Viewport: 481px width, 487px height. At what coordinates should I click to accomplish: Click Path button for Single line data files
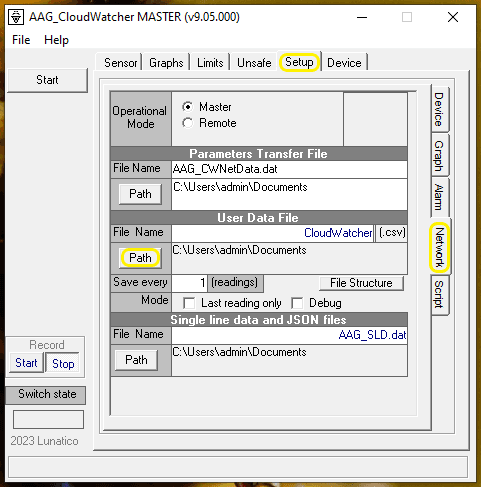tap(136, 360)
